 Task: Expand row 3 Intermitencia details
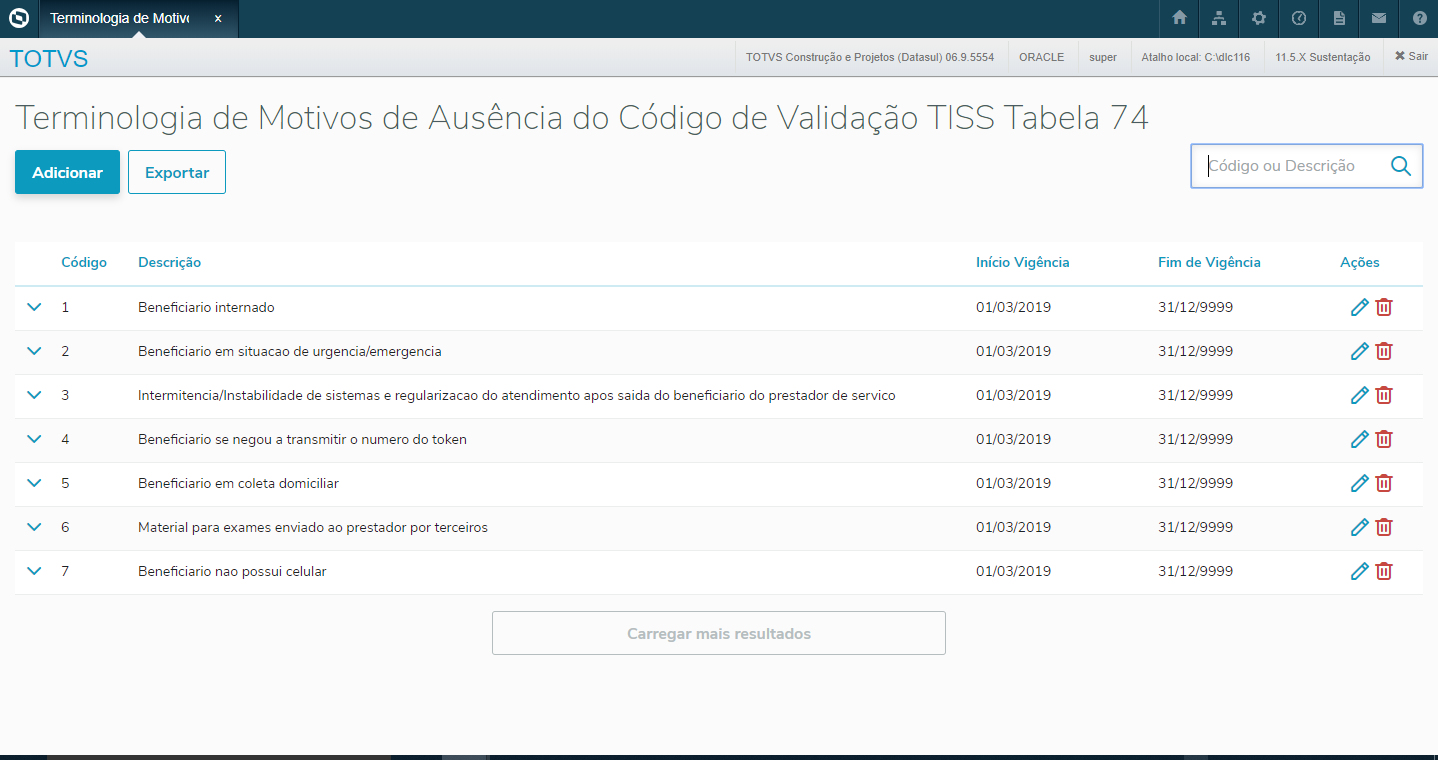click(x=34, y=395)
